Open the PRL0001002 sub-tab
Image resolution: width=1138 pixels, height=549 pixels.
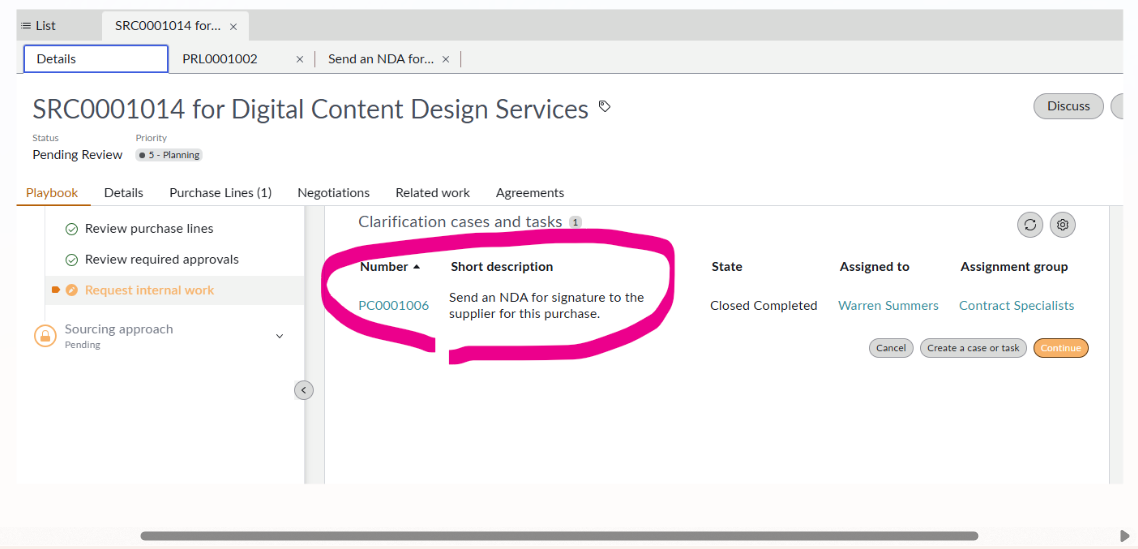click(x=220, y=59)
